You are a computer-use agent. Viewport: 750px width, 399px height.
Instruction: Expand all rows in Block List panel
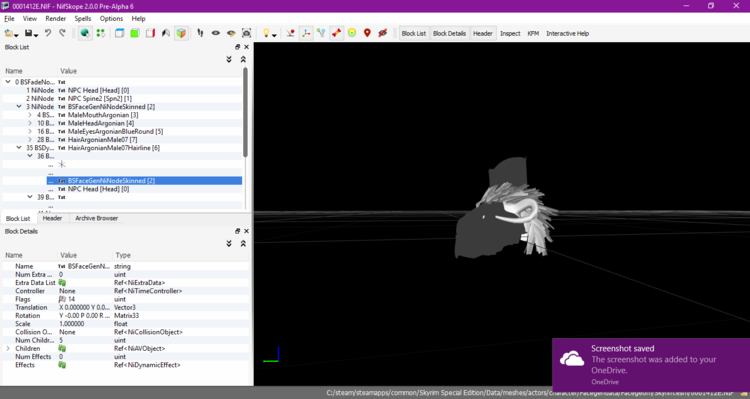point(229,59)
